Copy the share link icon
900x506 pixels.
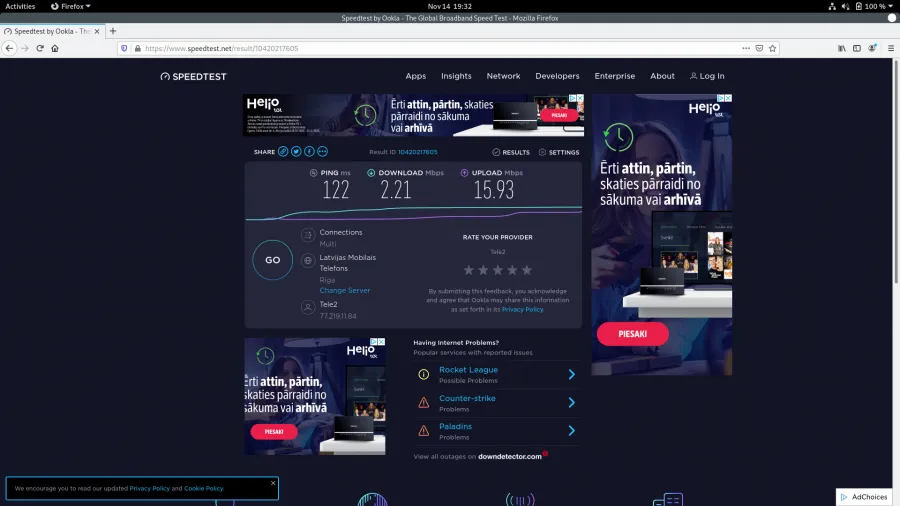[x=283, y=151]
